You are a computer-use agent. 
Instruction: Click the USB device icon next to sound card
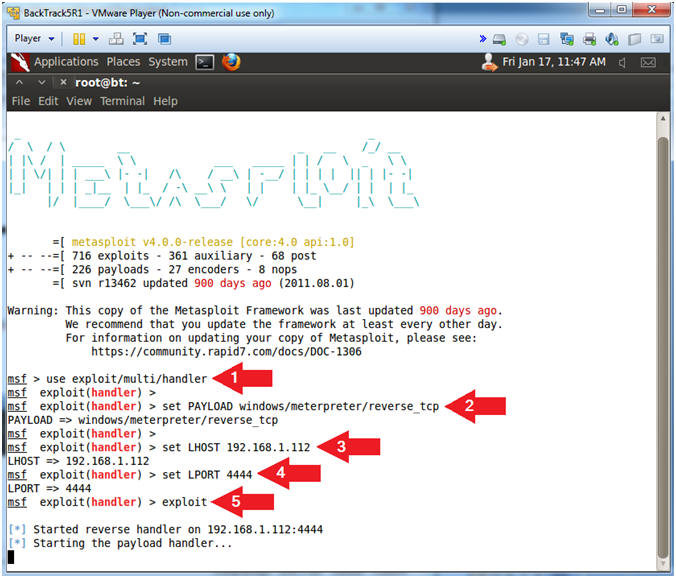point(634,39)
